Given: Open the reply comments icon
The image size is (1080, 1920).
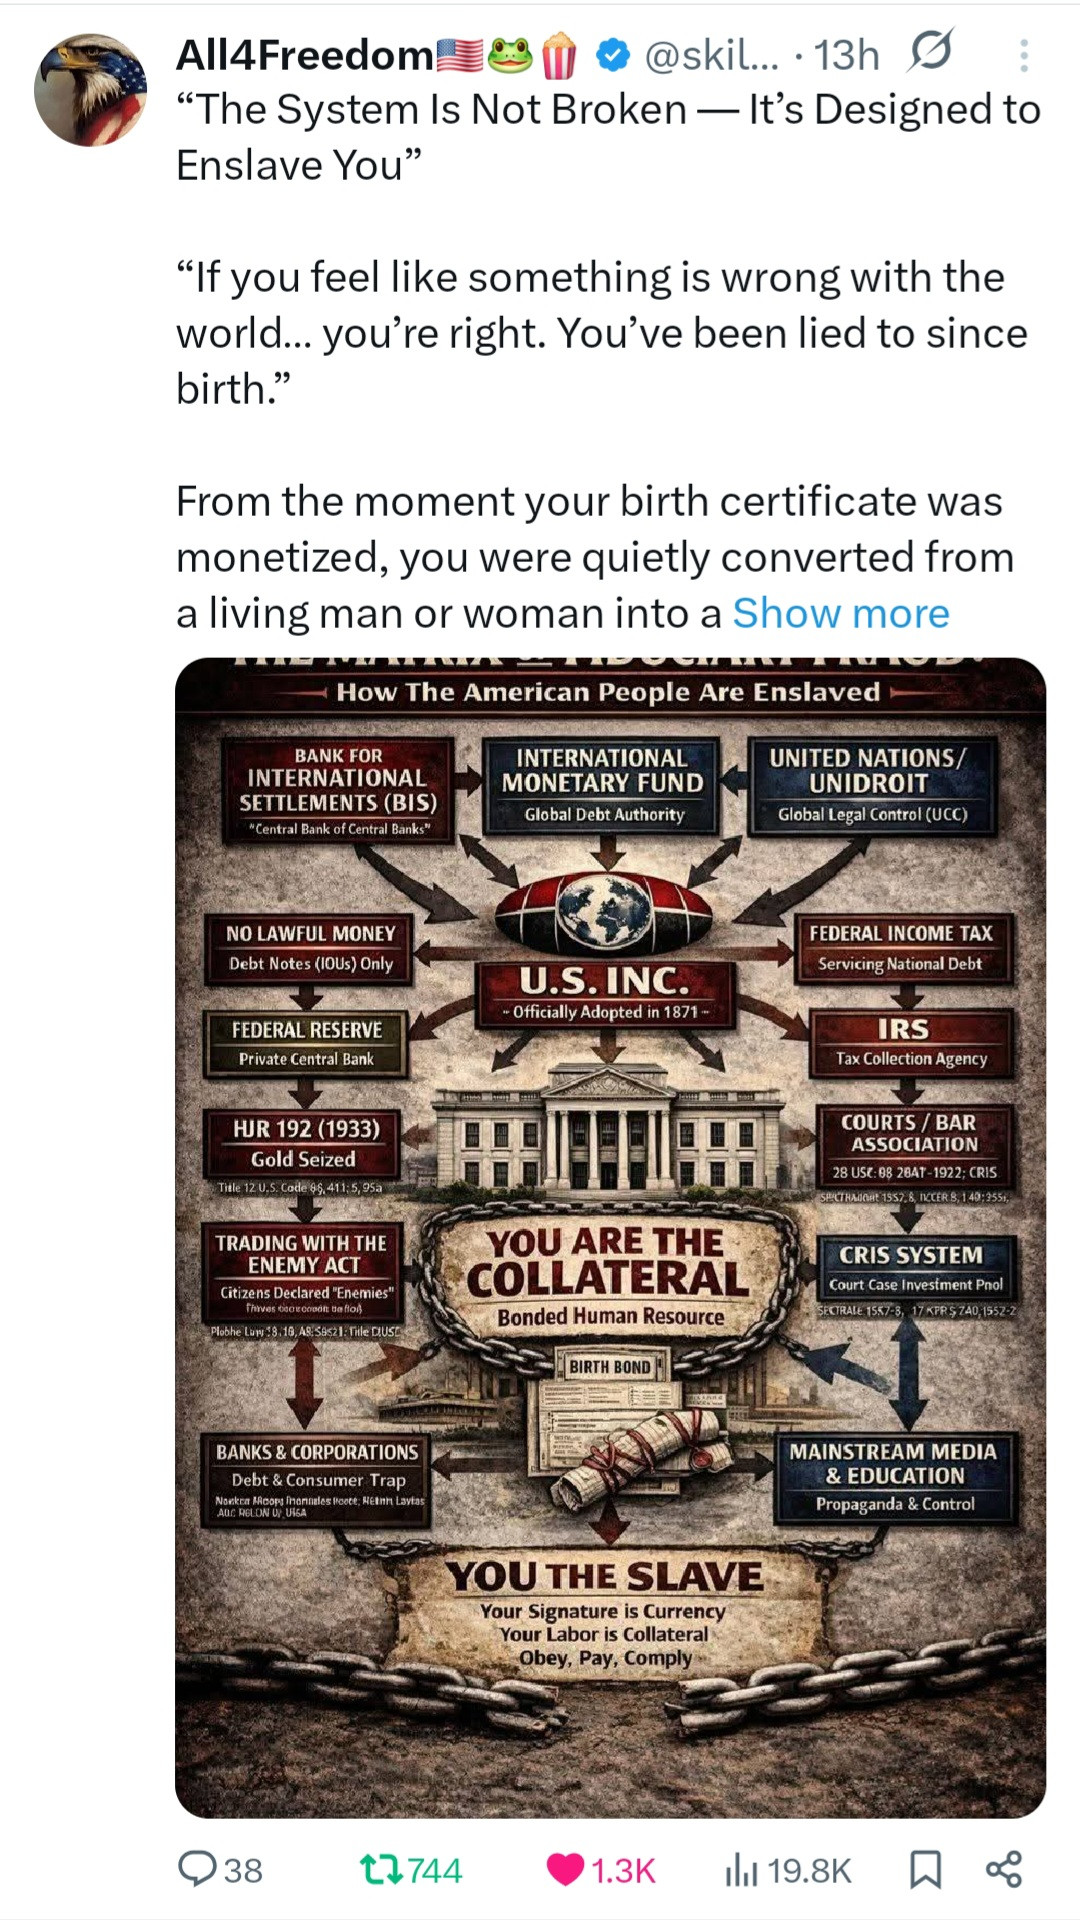Looking at the screenshot, I should click(197, 1869).
